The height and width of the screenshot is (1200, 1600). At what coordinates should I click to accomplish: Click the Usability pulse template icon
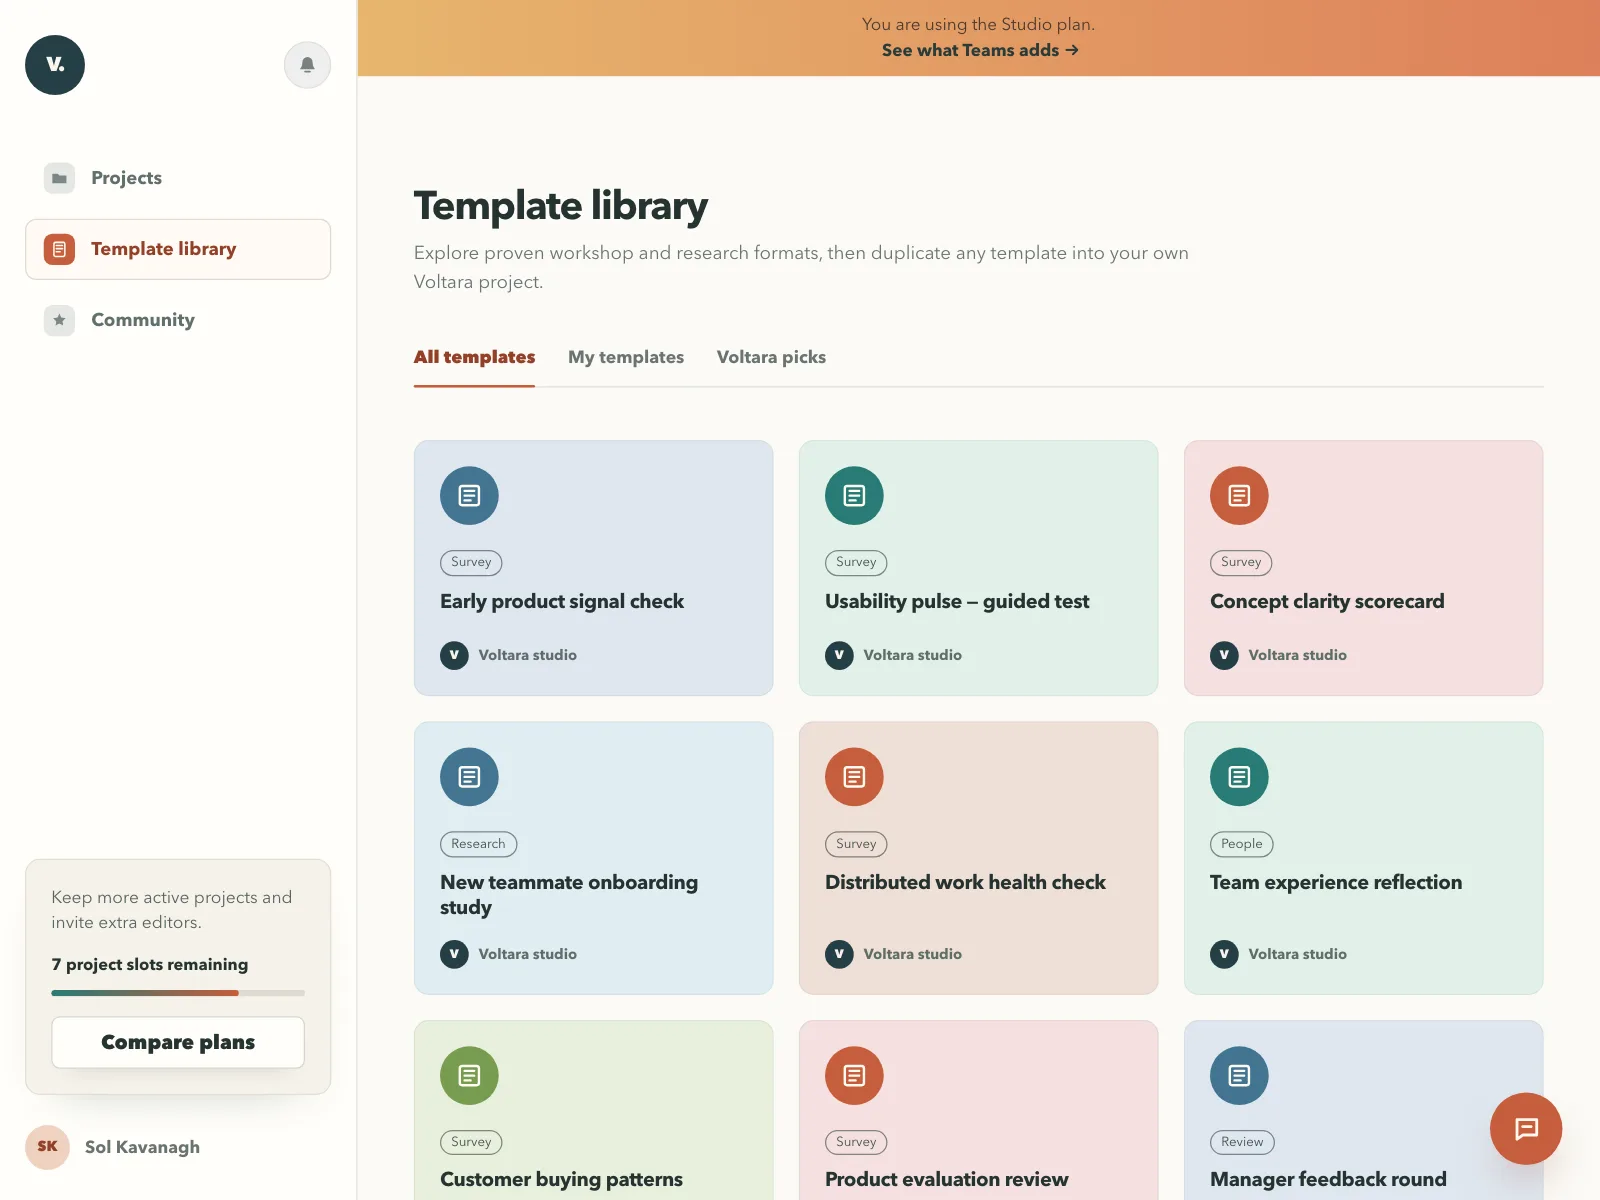pos(854,495)
